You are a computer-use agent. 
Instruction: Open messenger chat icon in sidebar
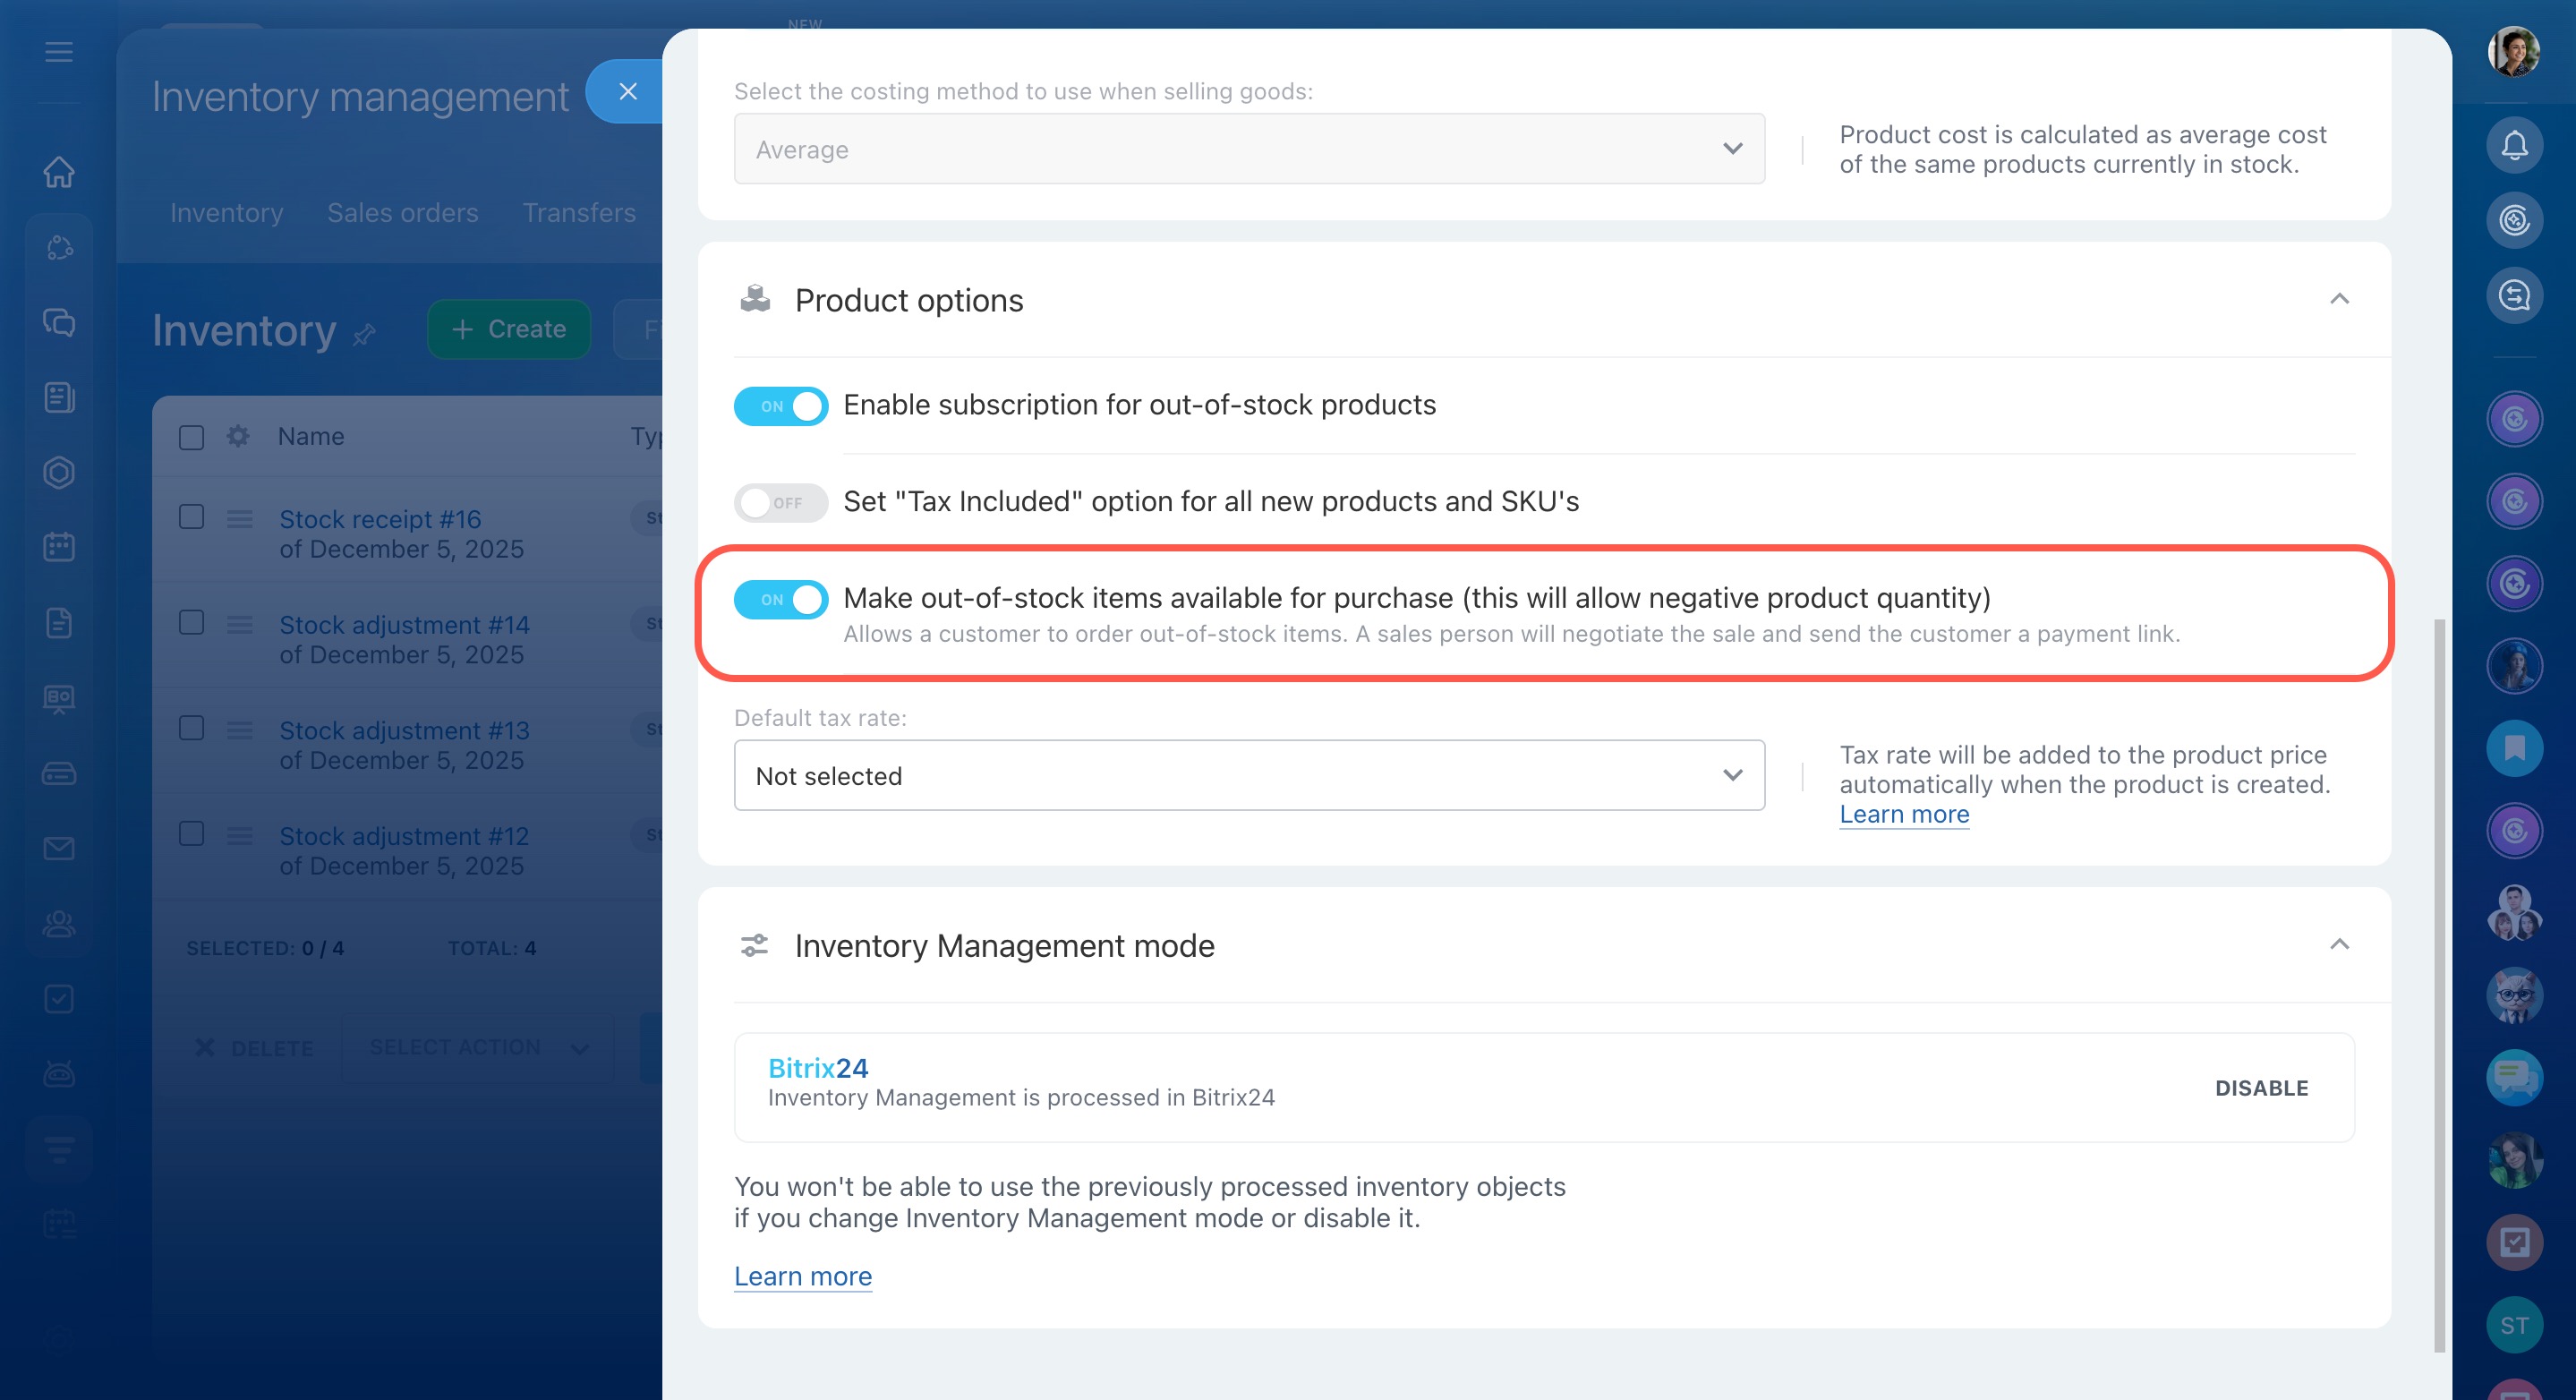tap(59, 322)
